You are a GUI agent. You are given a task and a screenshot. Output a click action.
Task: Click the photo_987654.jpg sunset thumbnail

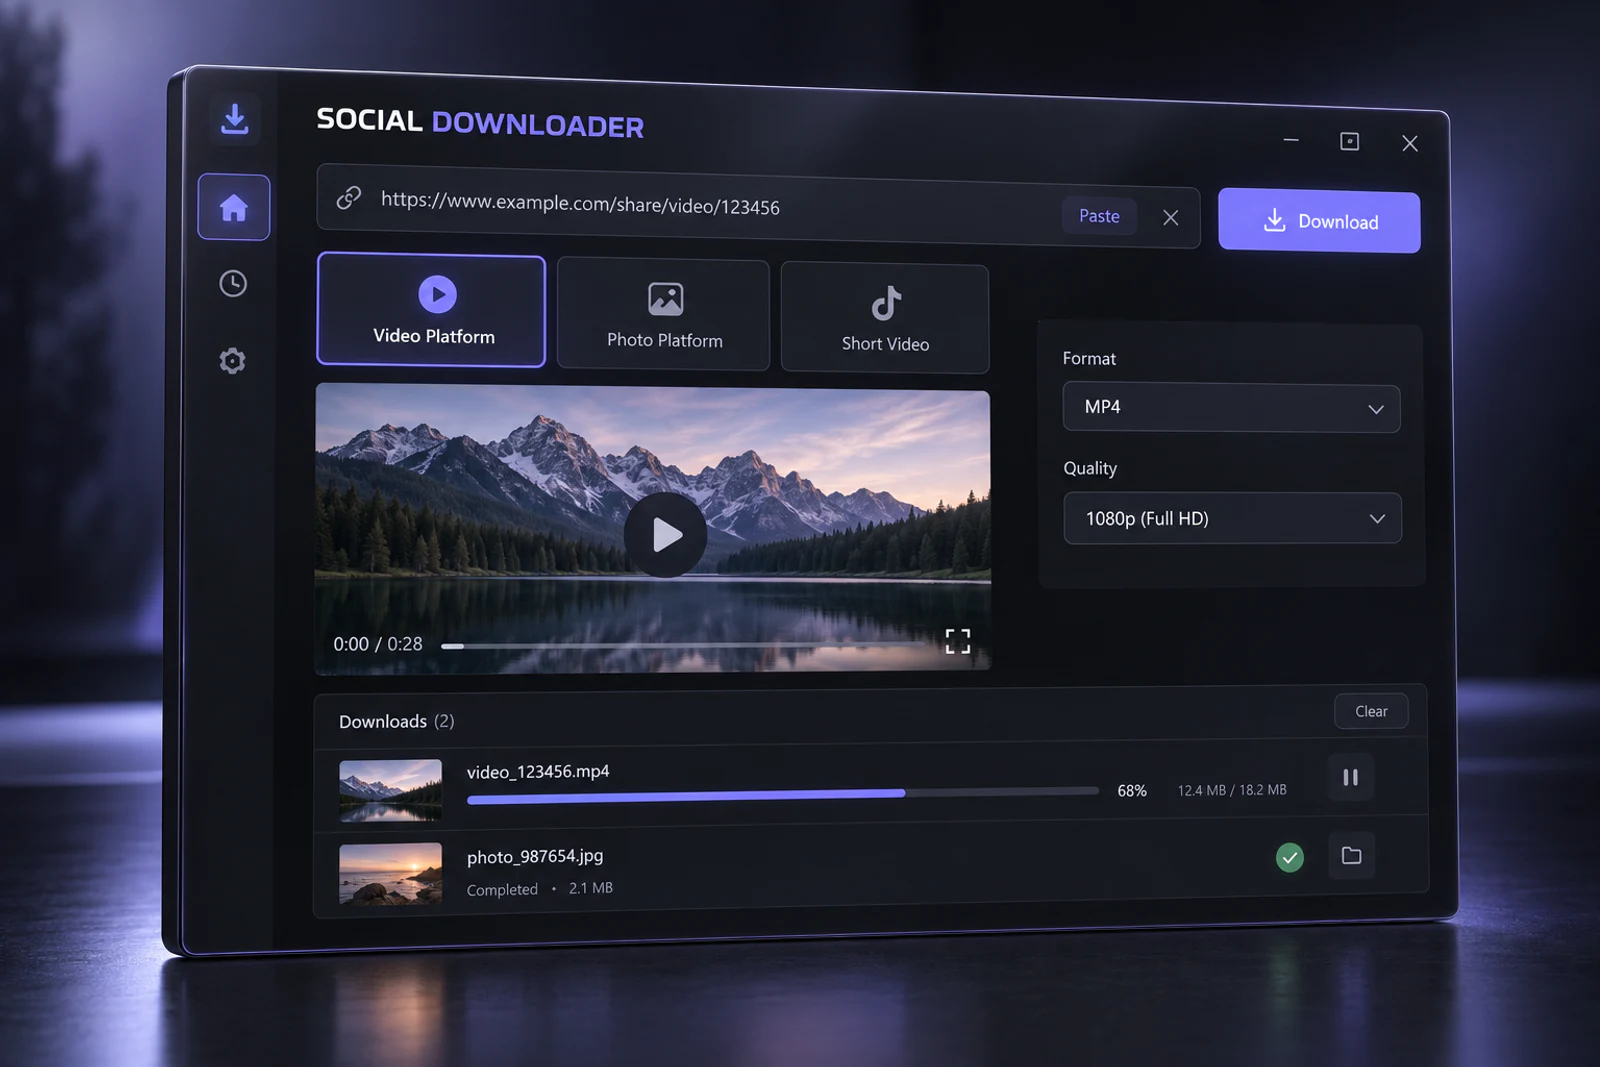tap(390, 873)
